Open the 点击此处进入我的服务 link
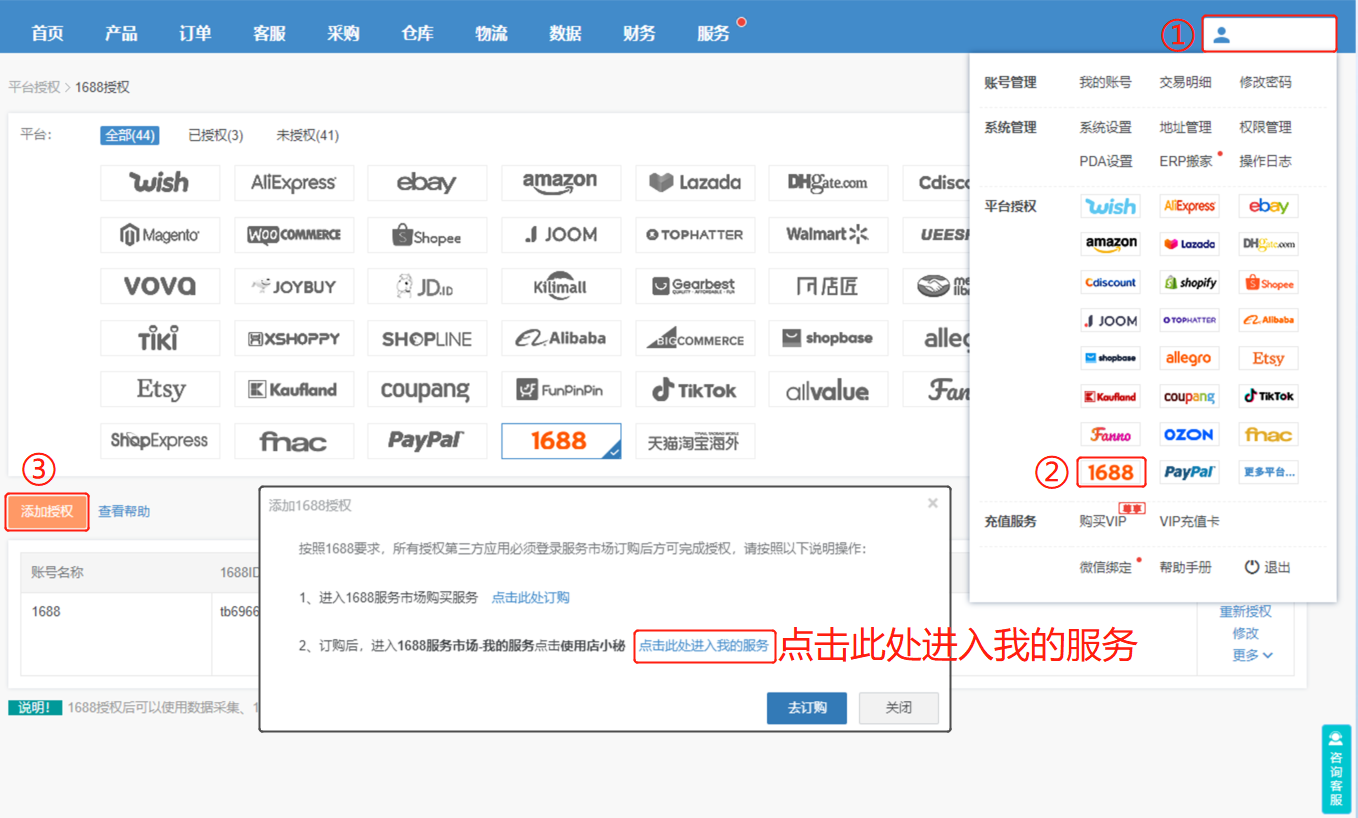The width and height of the screenshot is (1358, 818). click(704, 646)
